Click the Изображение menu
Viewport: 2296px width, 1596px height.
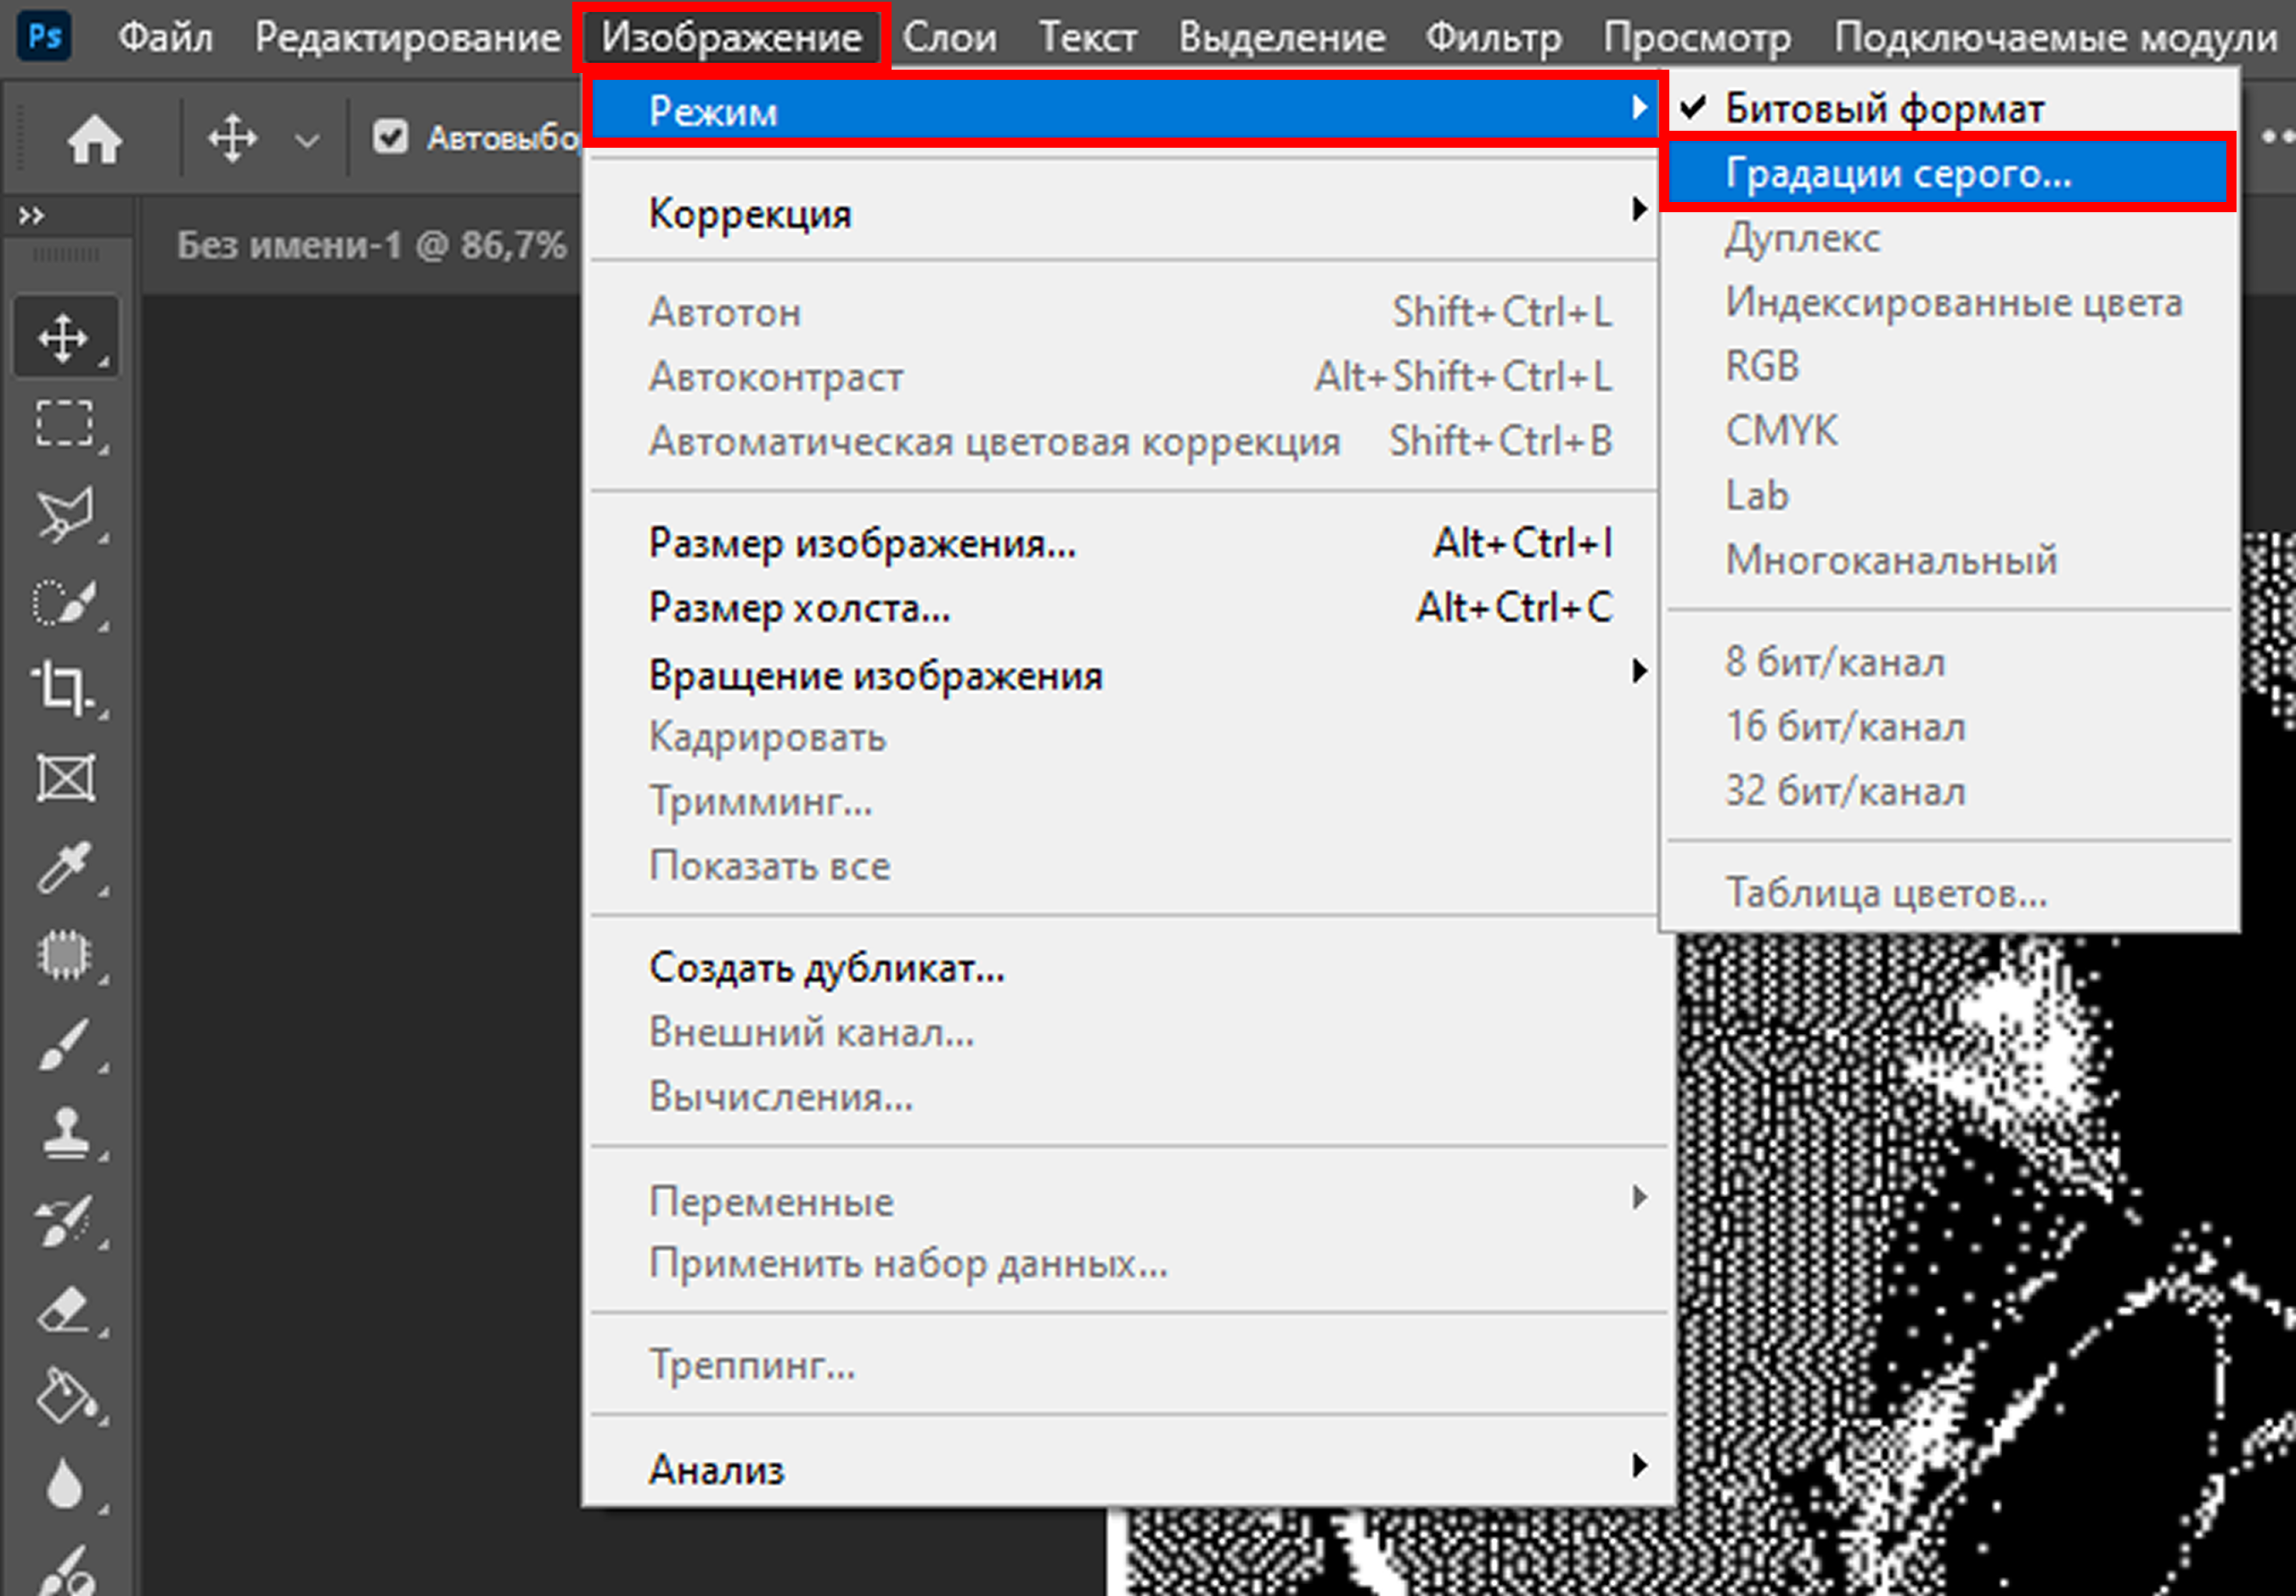731,37
